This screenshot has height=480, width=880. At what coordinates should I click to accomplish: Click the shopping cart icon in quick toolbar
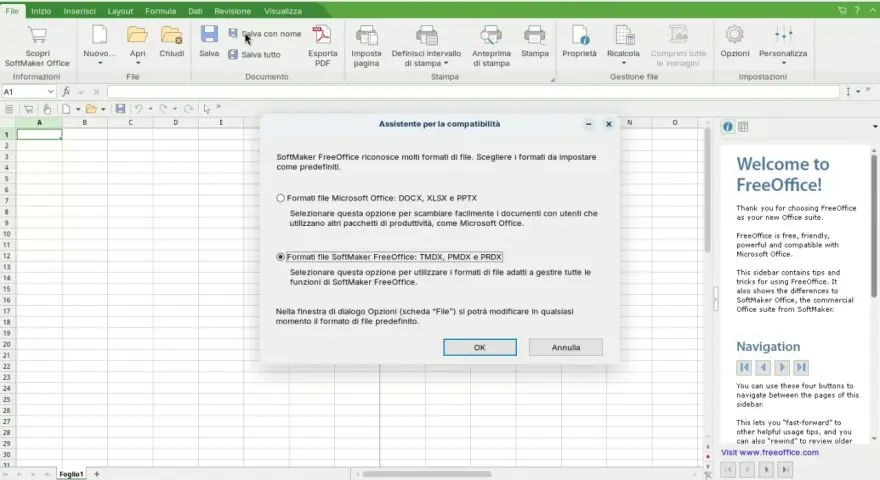[28, 109]
